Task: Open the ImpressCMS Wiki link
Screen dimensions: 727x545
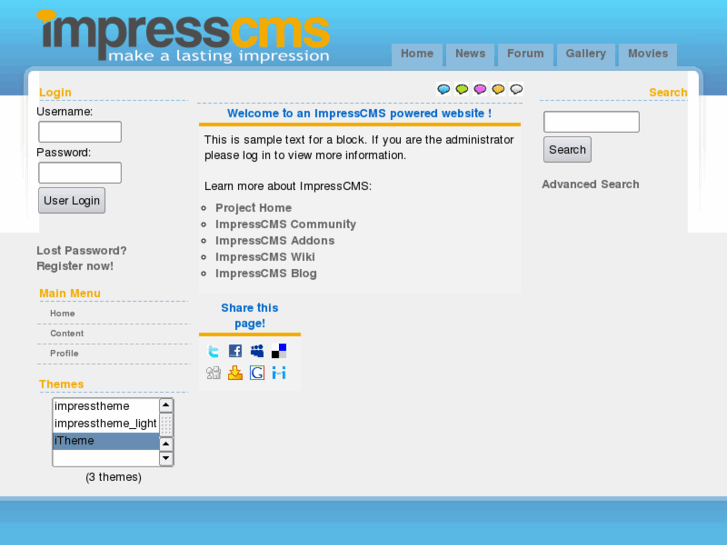Action: point(265,257)
